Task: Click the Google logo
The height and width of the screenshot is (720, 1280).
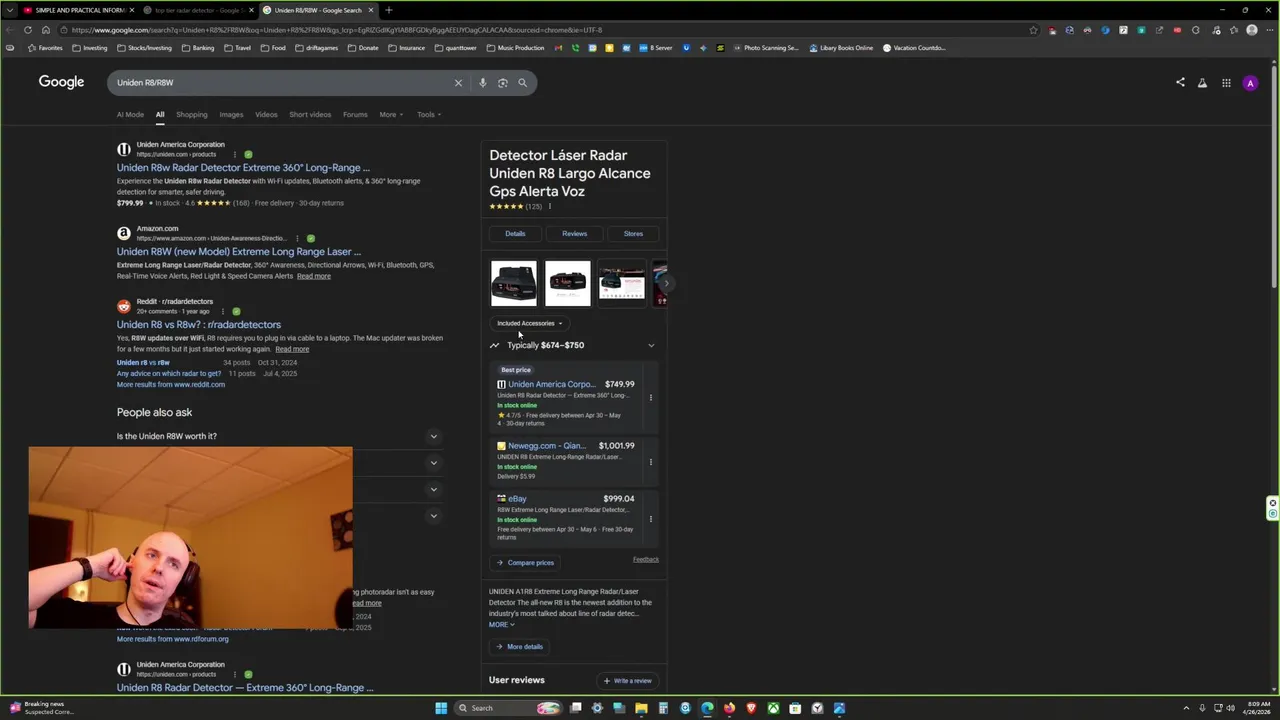Action: click(61, 82)
